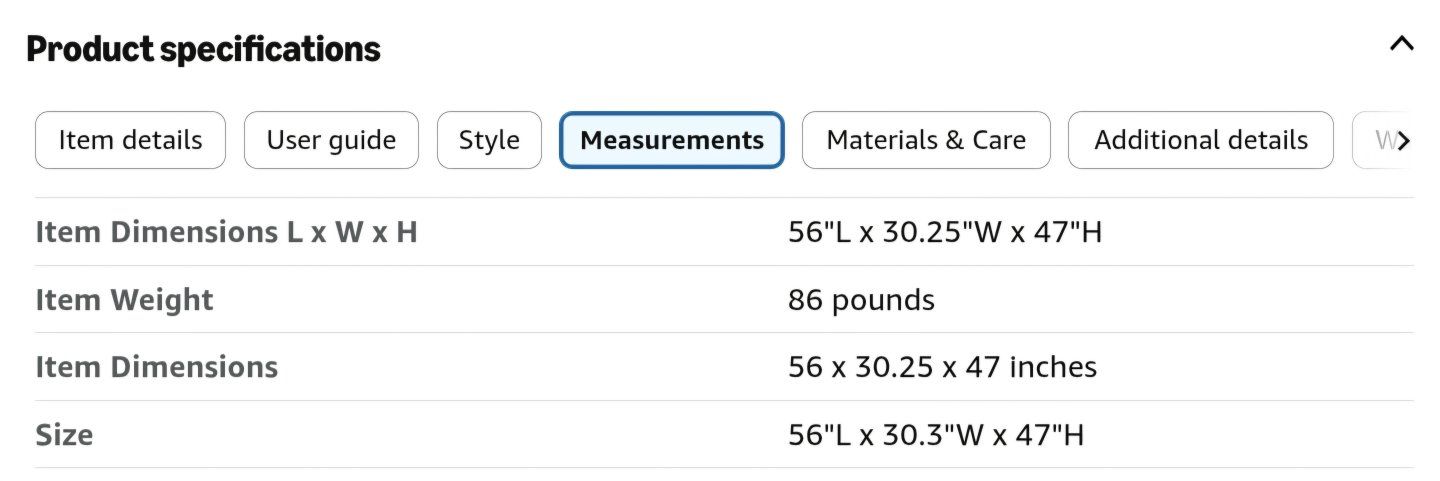The width and height of the screenshot is (1440, 481).
Task: Click the Item Dimensions row label
Action: click(157, 367)
